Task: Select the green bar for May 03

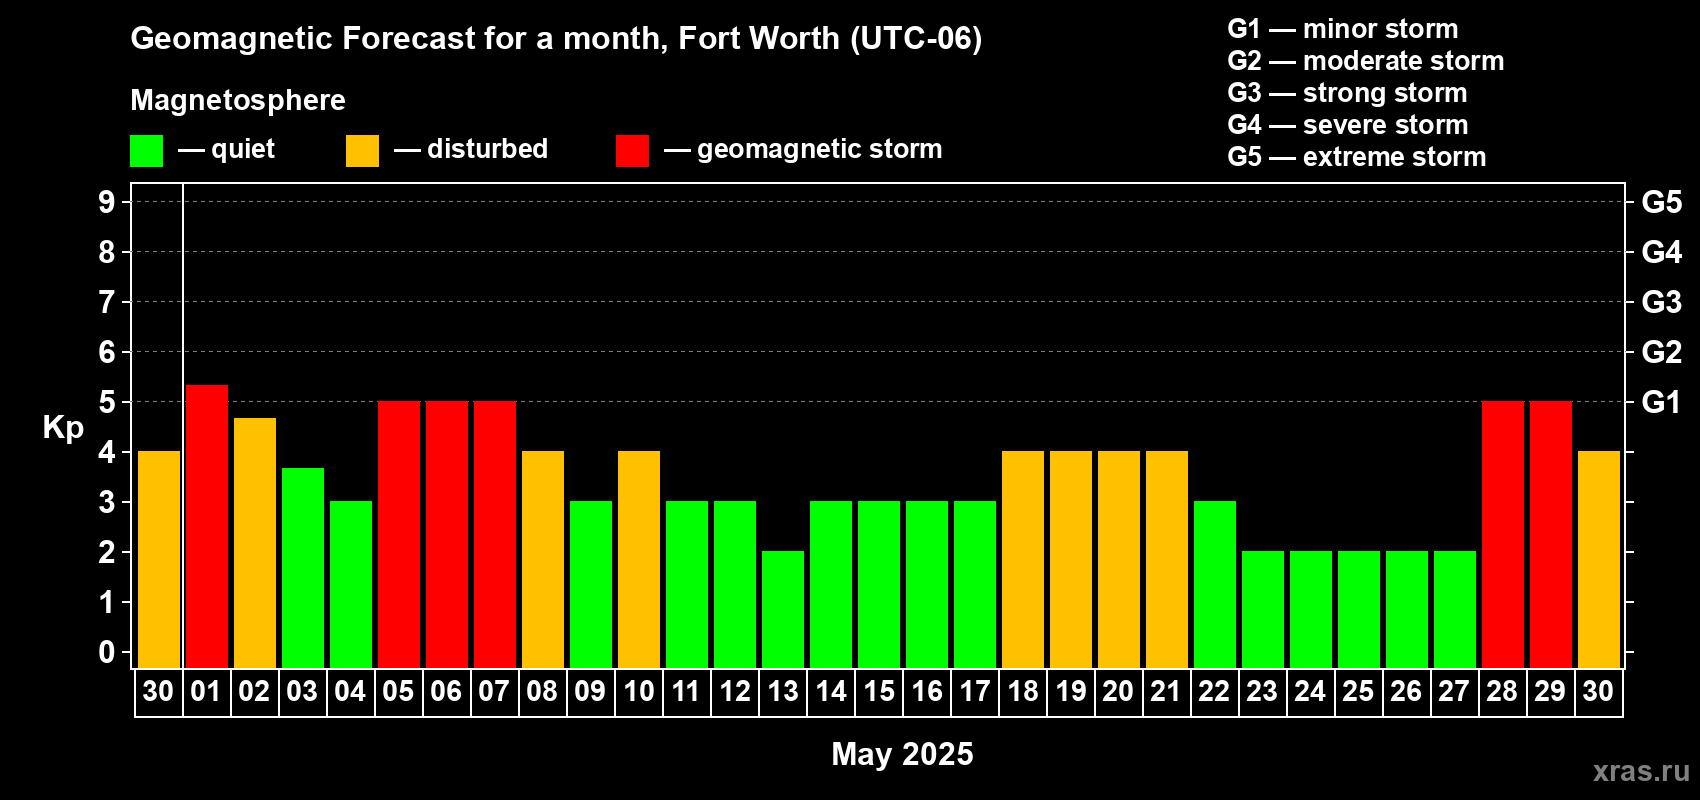Action: pyautogui.click(x=303, y=568)
